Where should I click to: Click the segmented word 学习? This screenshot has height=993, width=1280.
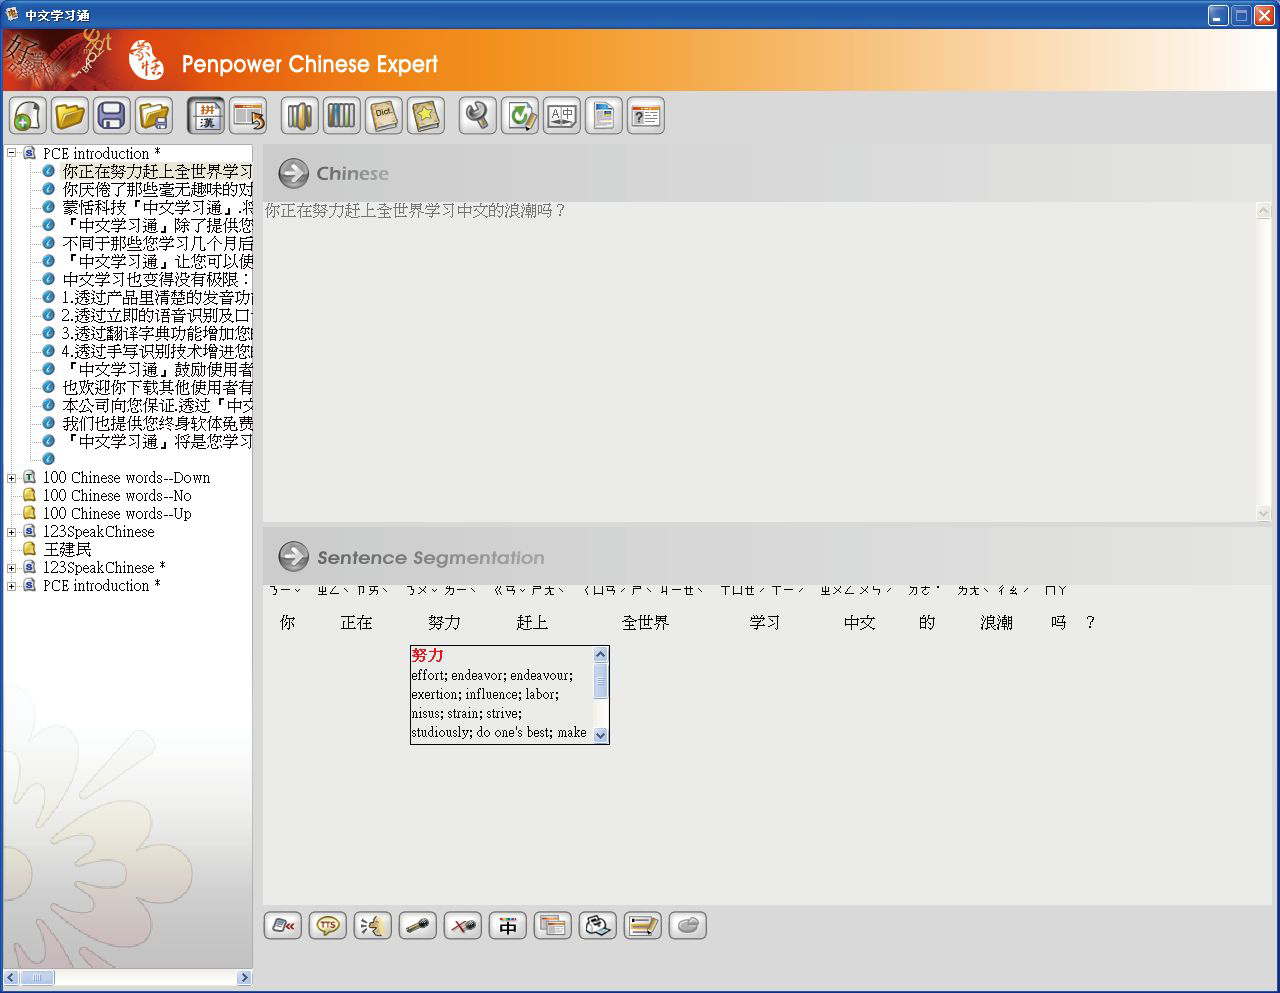pos(765,622)
